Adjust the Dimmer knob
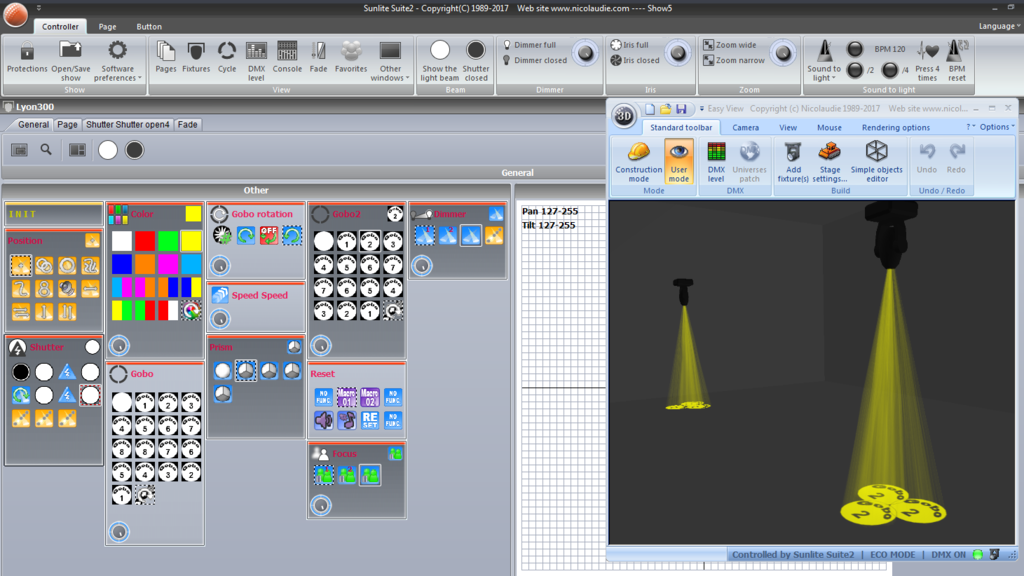 tap(585, 54)
